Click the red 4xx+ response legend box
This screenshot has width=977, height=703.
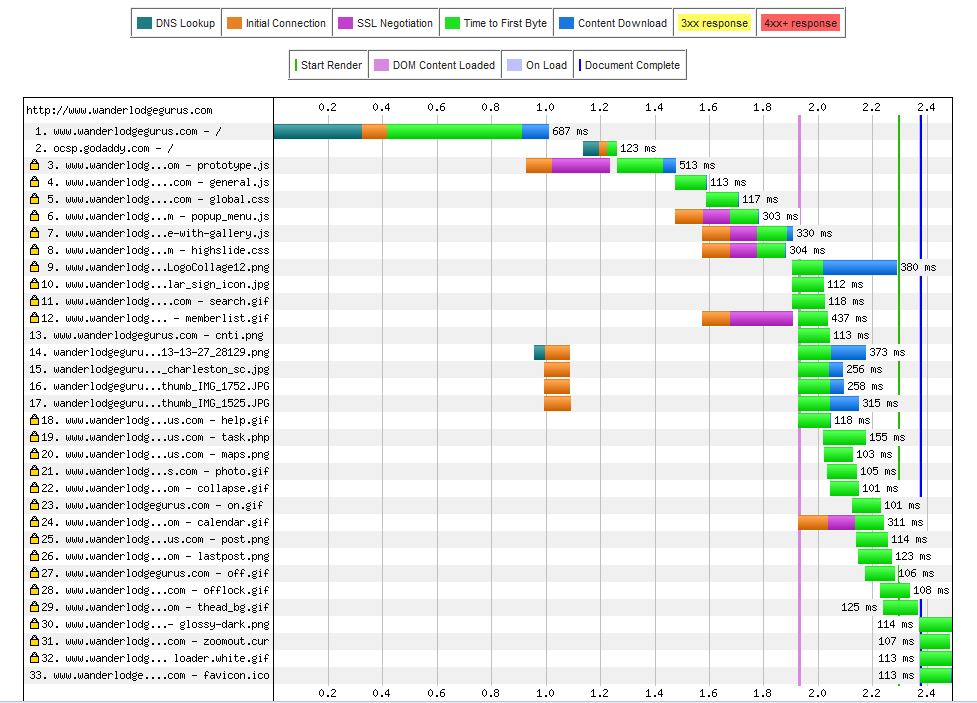pyautogui.click(x=800, y=23)
